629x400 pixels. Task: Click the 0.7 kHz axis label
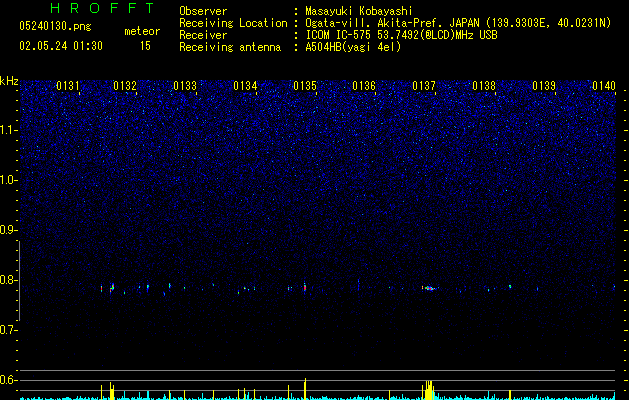(x=8, y=330)
